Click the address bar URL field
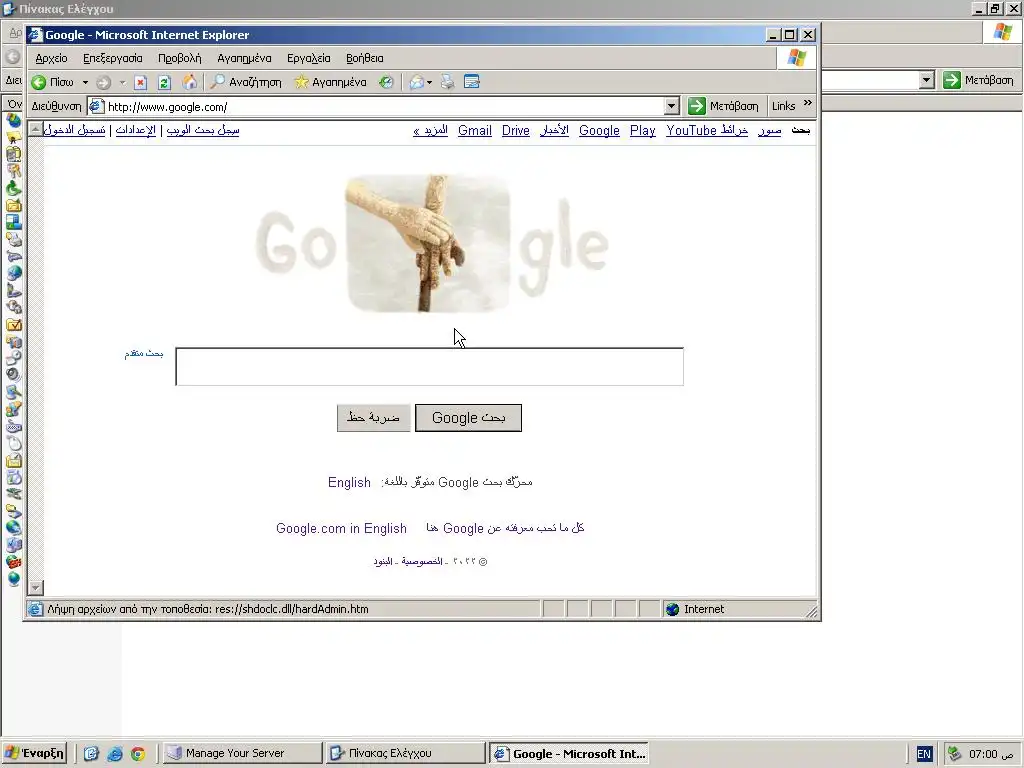The image size is (1024, 768). point(384,106)
